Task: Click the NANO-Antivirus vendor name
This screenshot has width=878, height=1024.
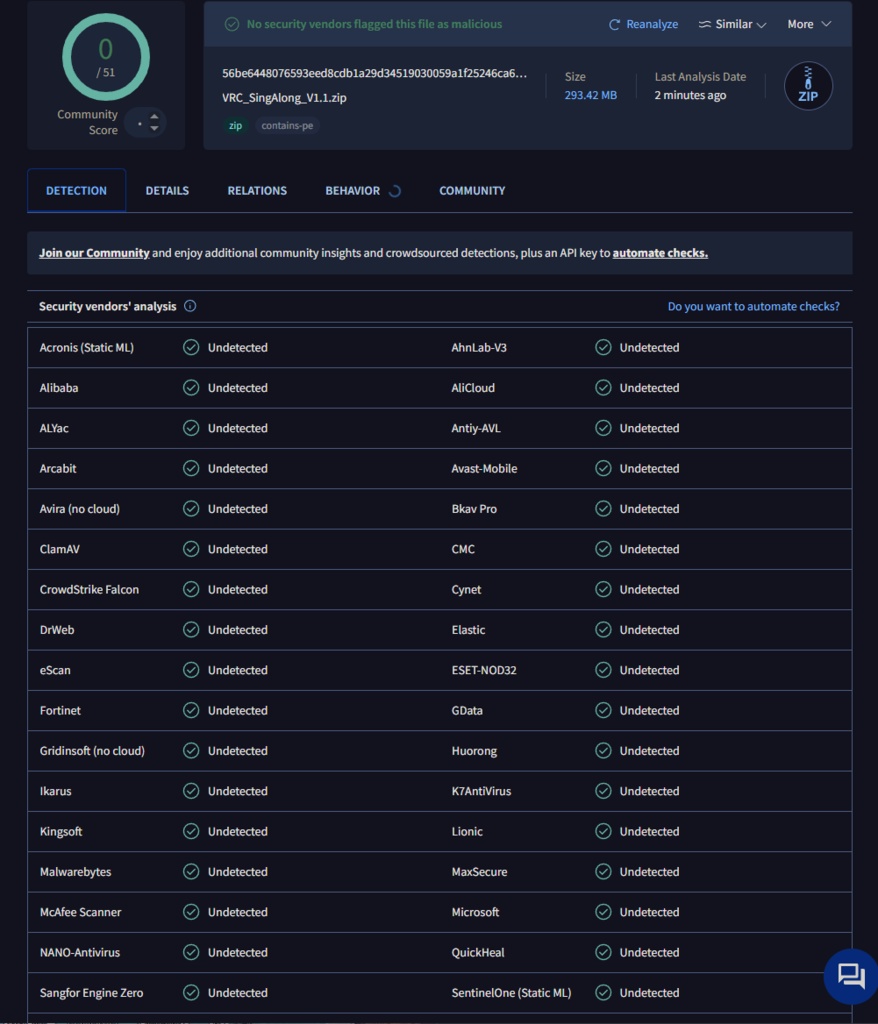Action: [x=80, y=953]
